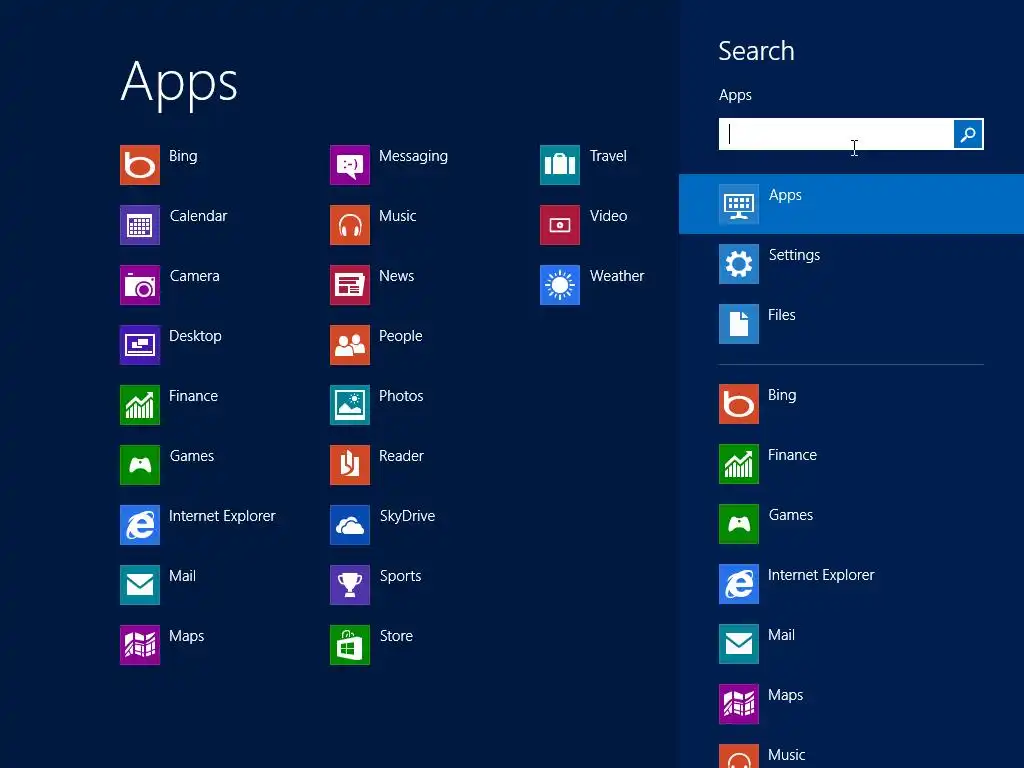Select Settings search scope in Search pane
The height and width of the screenshot is (768, 1024).
click(852, 264)
